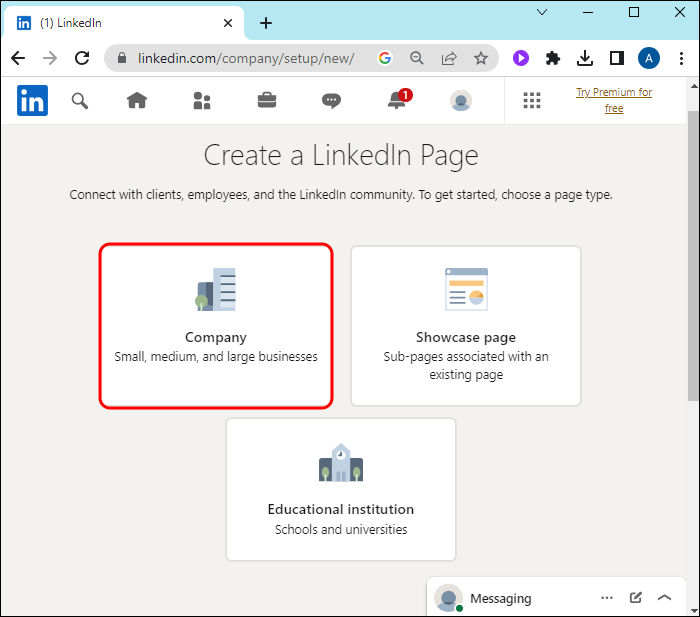
Task: Focus the linkedin.com address bar URL
Action: (246, 58)
